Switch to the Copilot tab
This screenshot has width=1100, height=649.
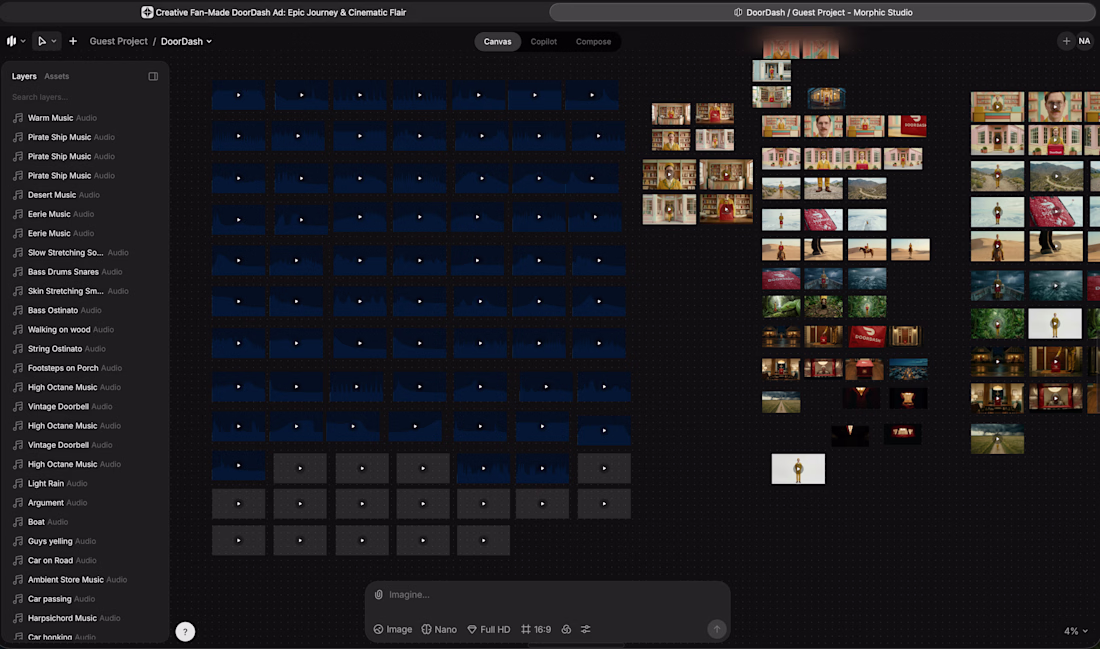point(544,41)
